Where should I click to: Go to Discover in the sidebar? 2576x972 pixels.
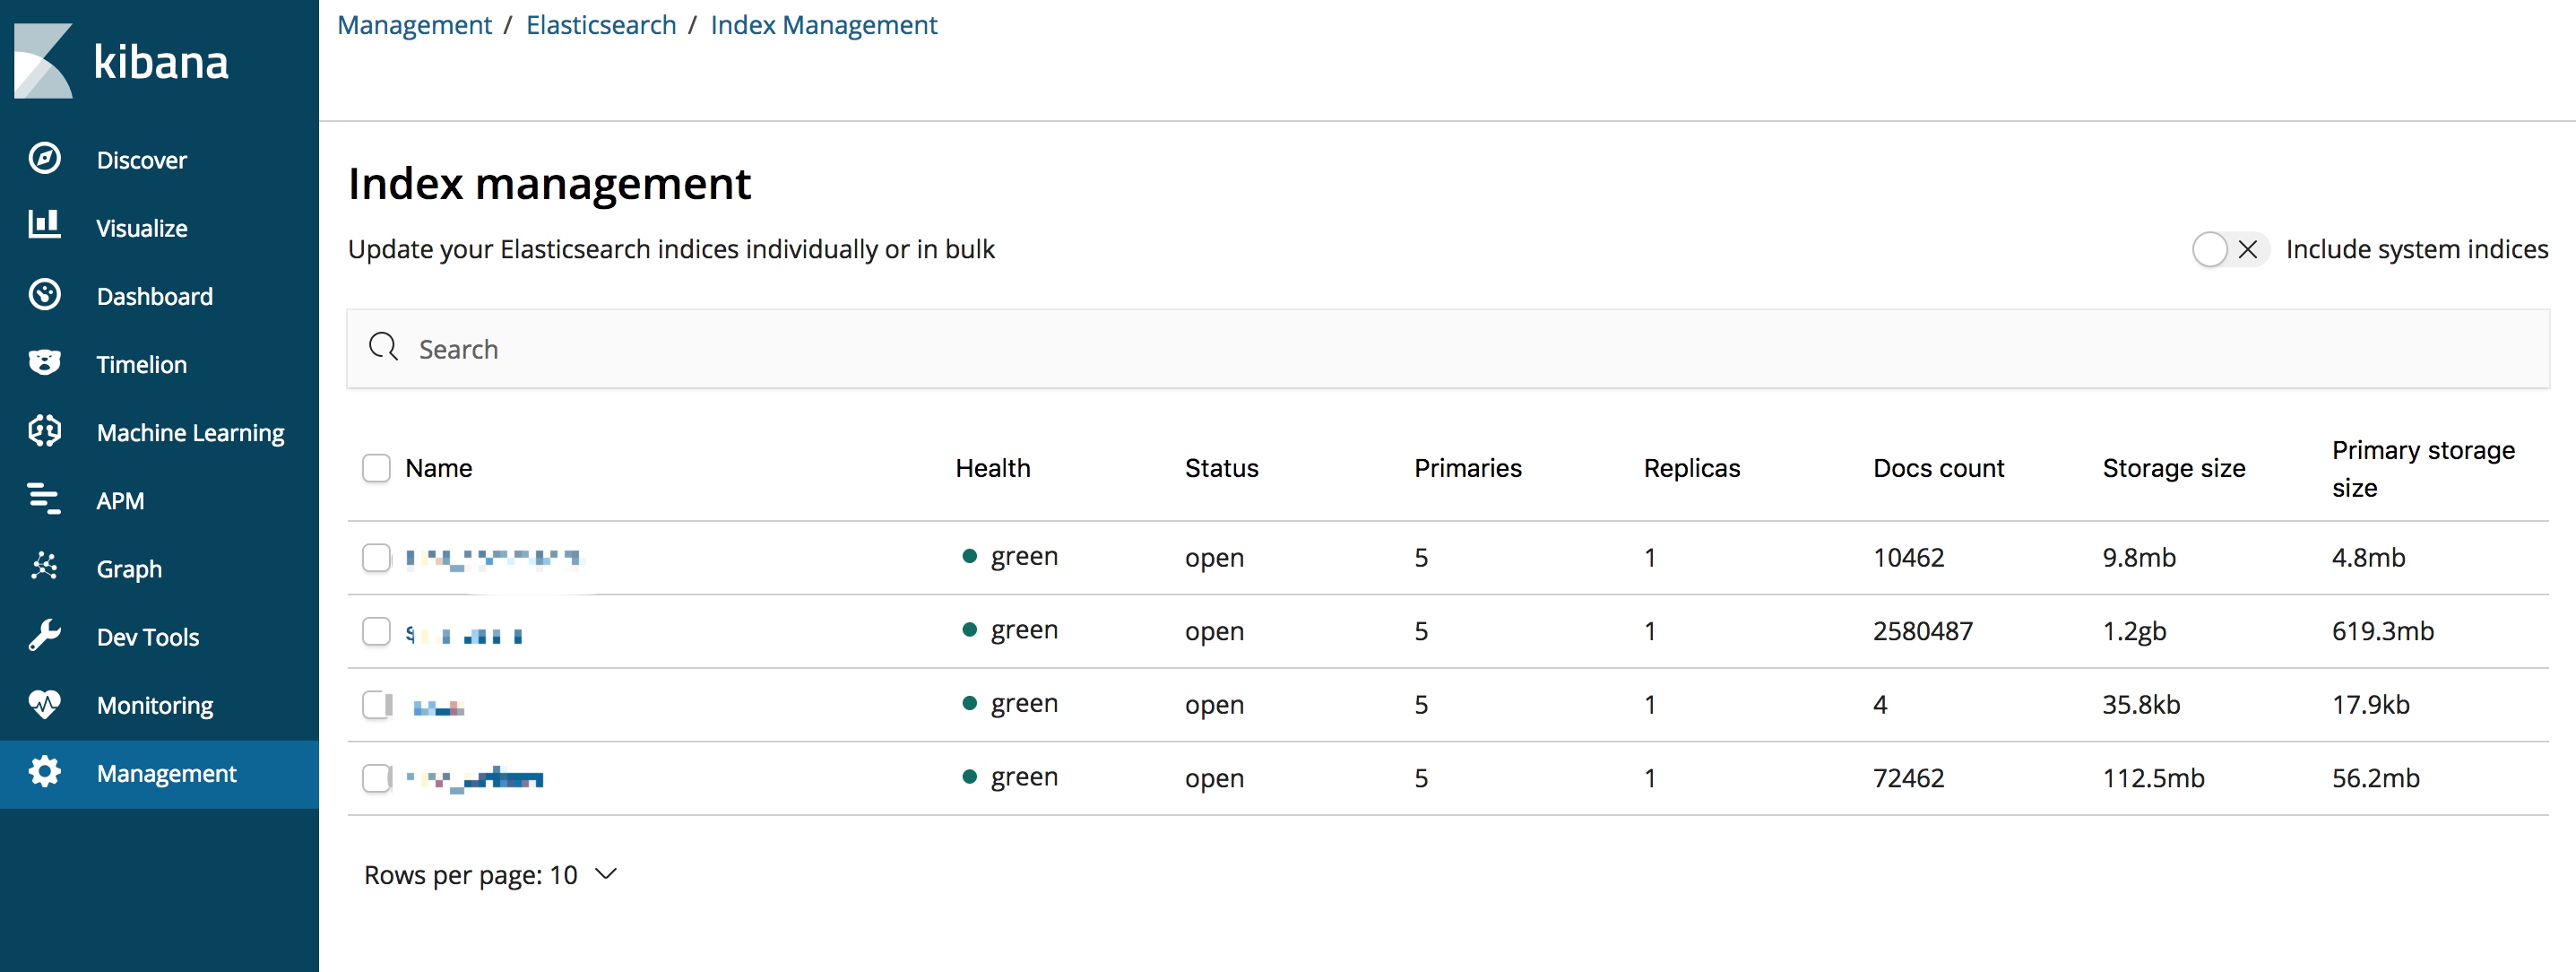tap(142, 160)
